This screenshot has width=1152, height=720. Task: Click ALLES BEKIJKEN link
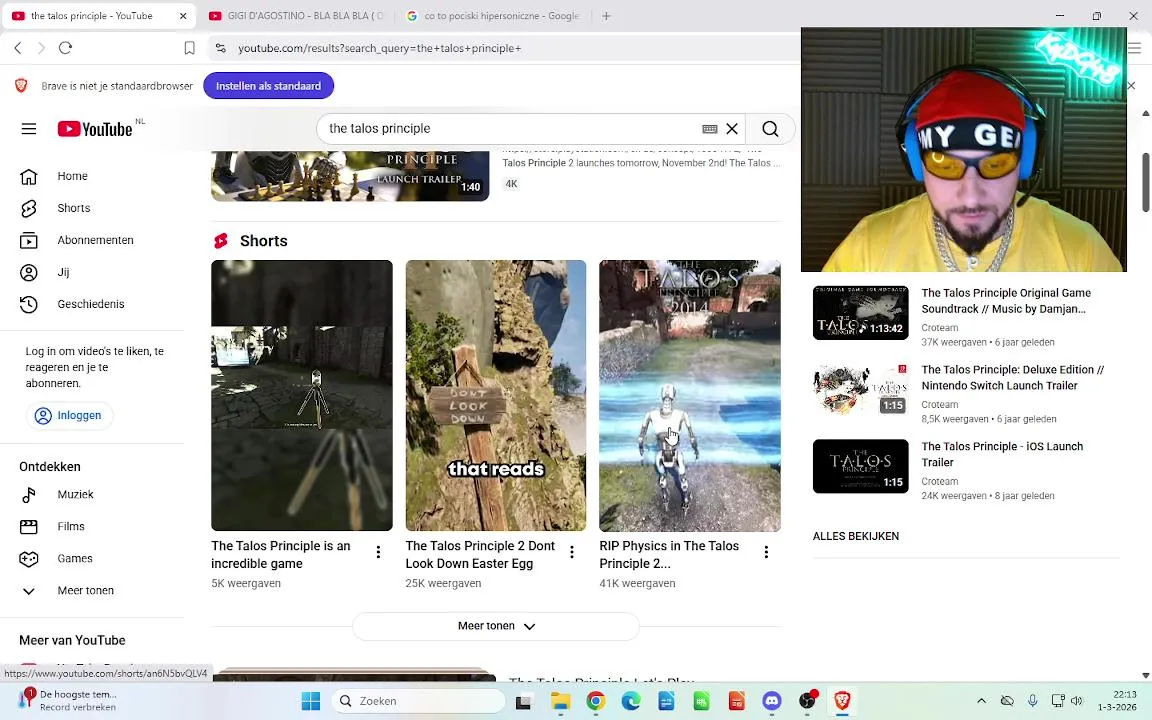pos(856,536)
